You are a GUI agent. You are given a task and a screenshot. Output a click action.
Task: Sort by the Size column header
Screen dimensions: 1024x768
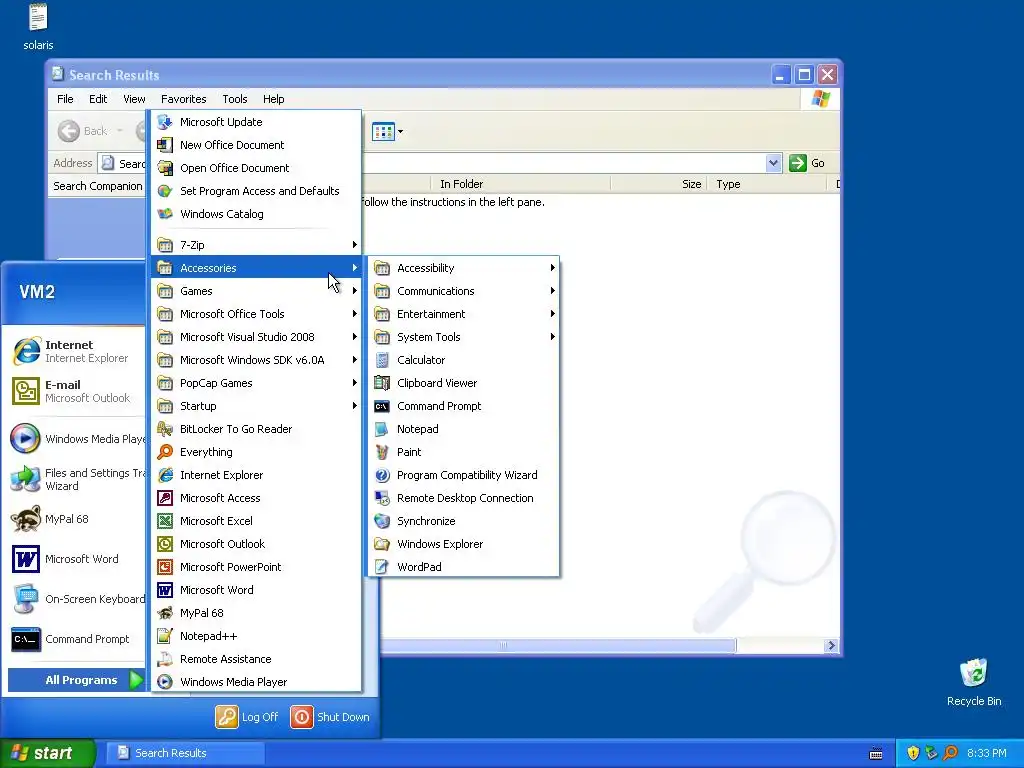click(658, 184)
